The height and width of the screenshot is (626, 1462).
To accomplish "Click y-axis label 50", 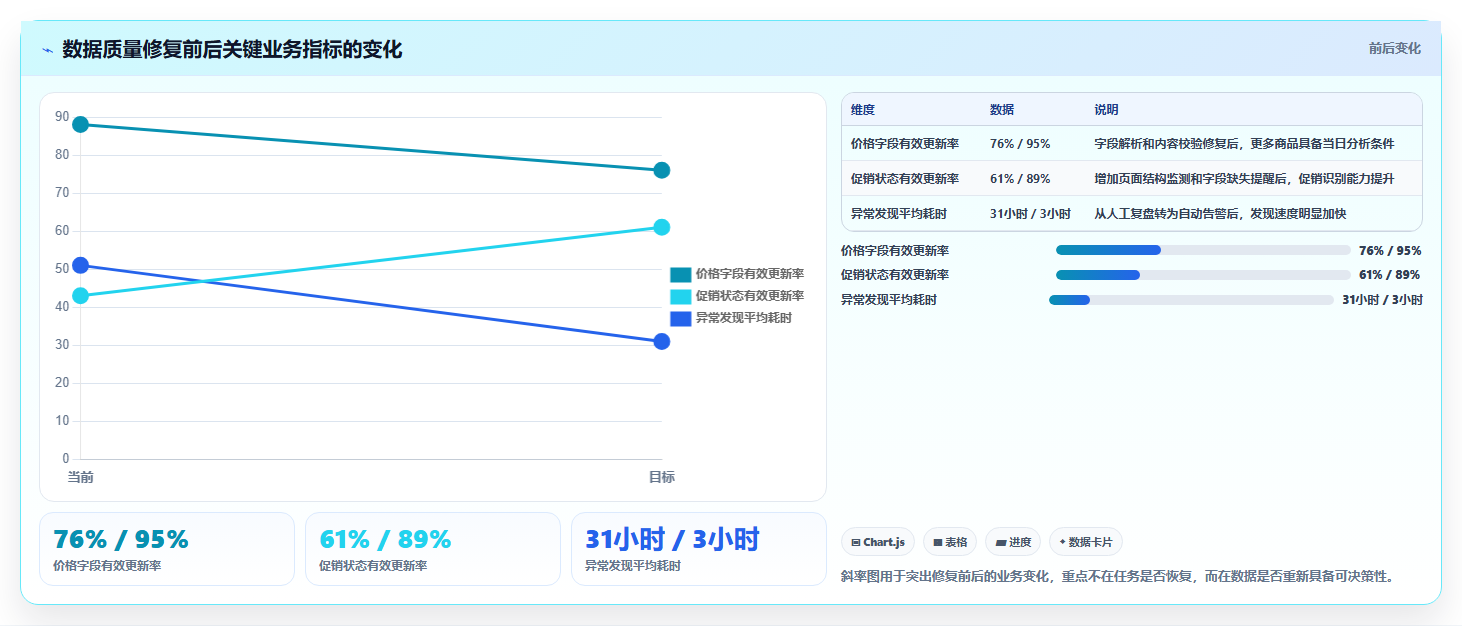I will click(x=62, y=269).
